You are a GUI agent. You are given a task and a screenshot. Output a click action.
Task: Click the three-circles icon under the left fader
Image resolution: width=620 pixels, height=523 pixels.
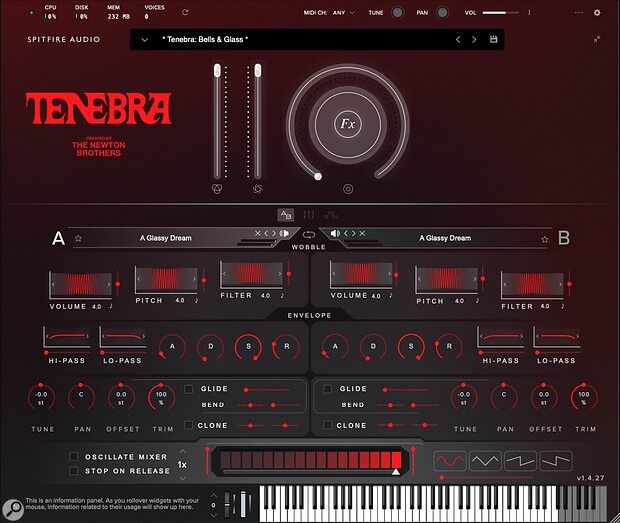pos(217,189)
